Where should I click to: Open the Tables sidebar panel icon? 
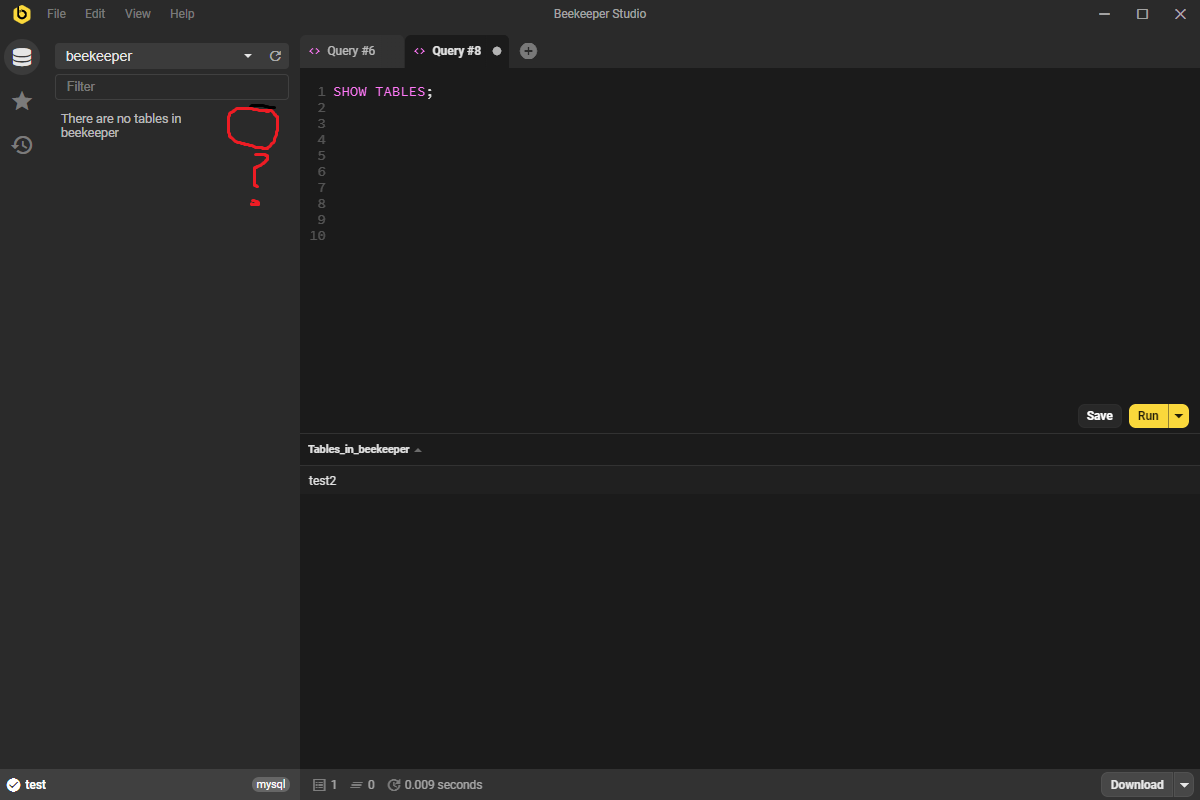pyautogui.click(x=21, y=57)
